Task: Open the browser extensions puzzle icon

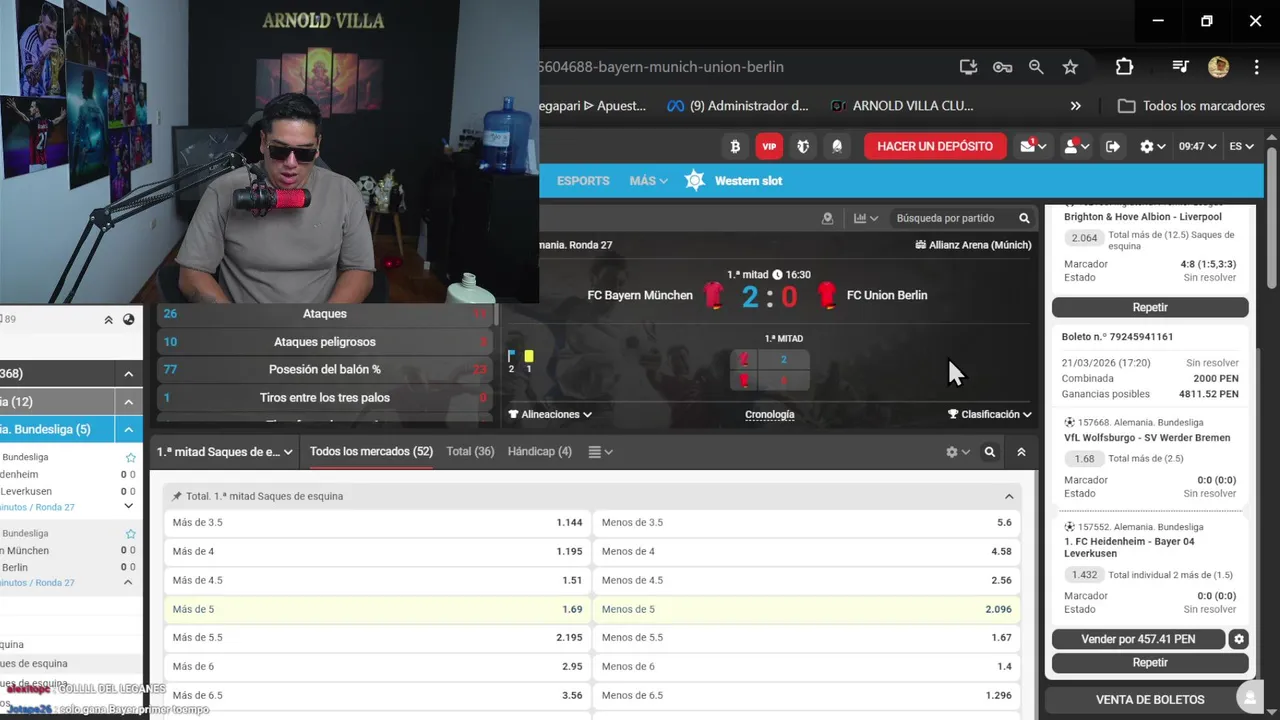Action: [1124, 67]
